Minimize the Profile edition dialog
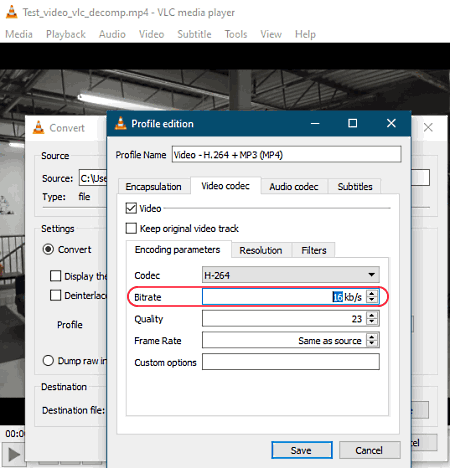Screen dimensions: 450x468 315,123
